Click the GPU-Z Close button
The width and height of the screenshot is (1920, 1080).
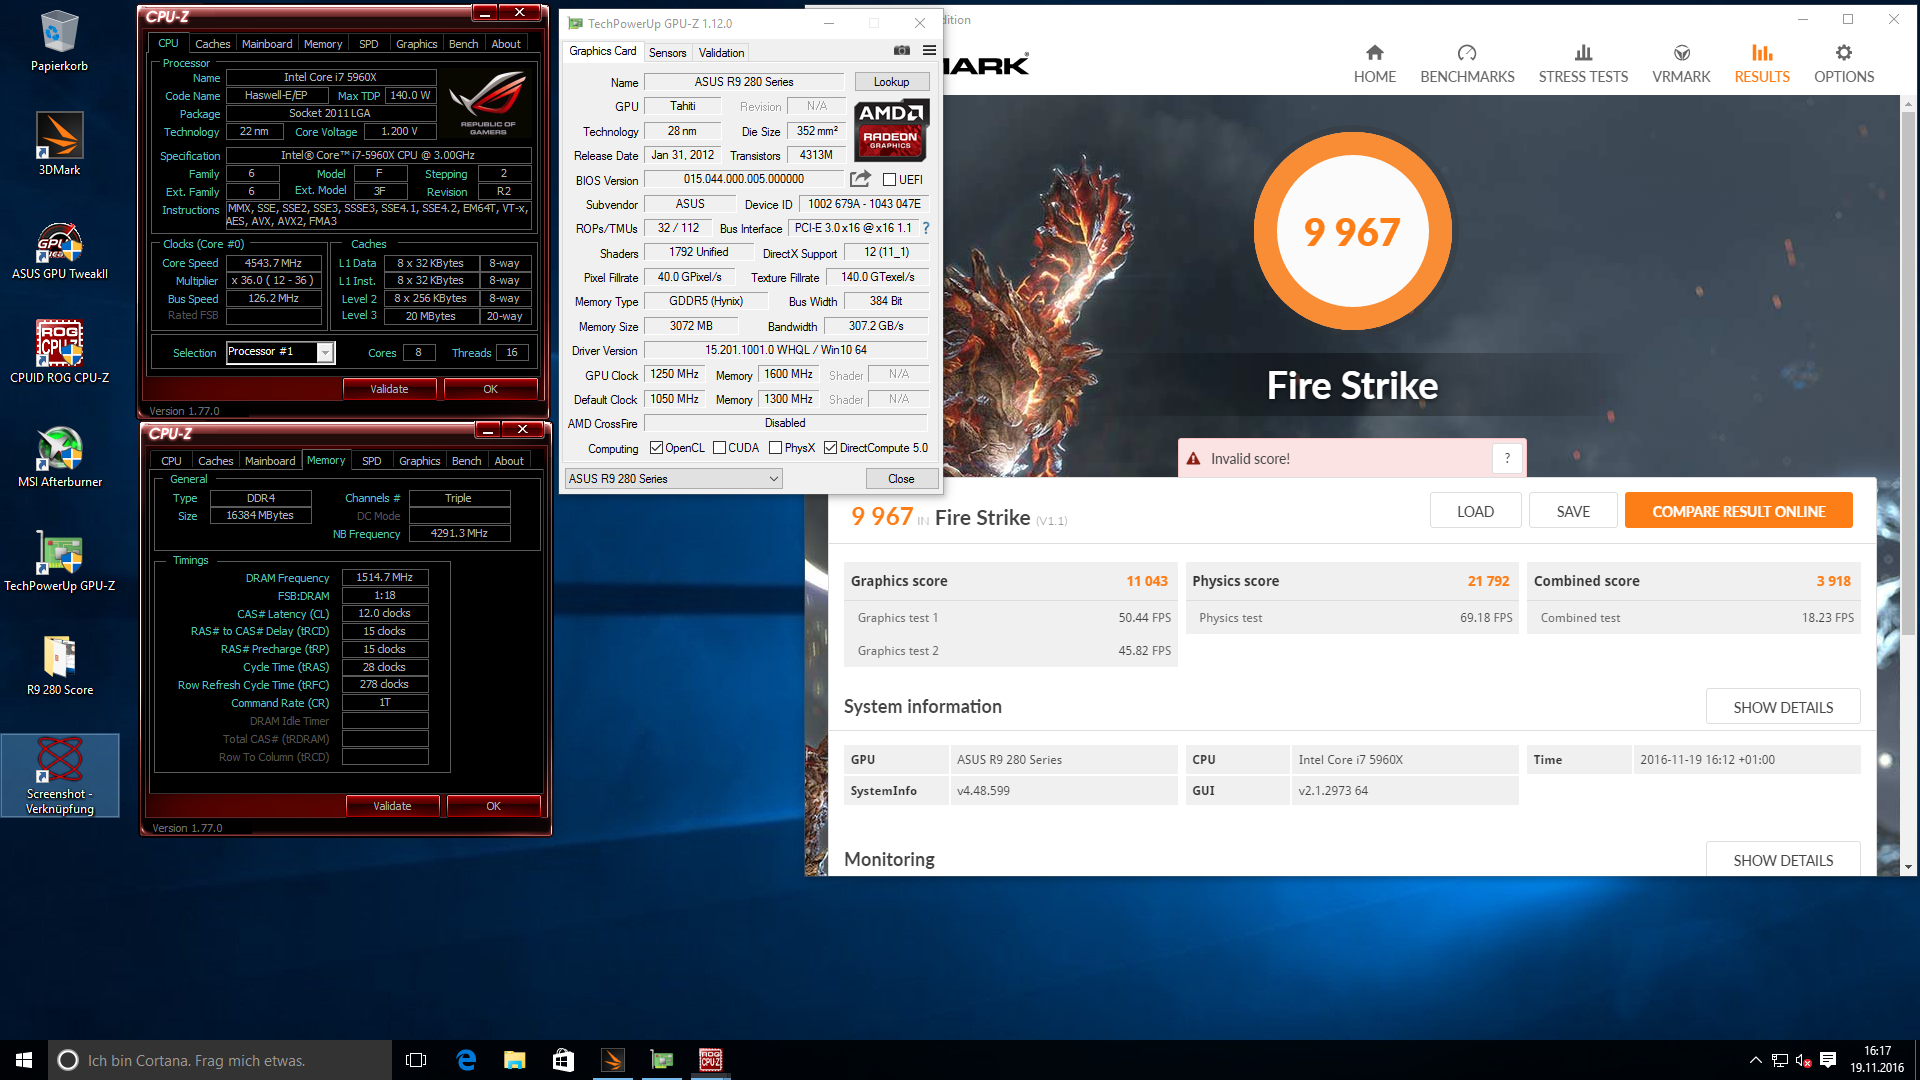tap(901, 479)
